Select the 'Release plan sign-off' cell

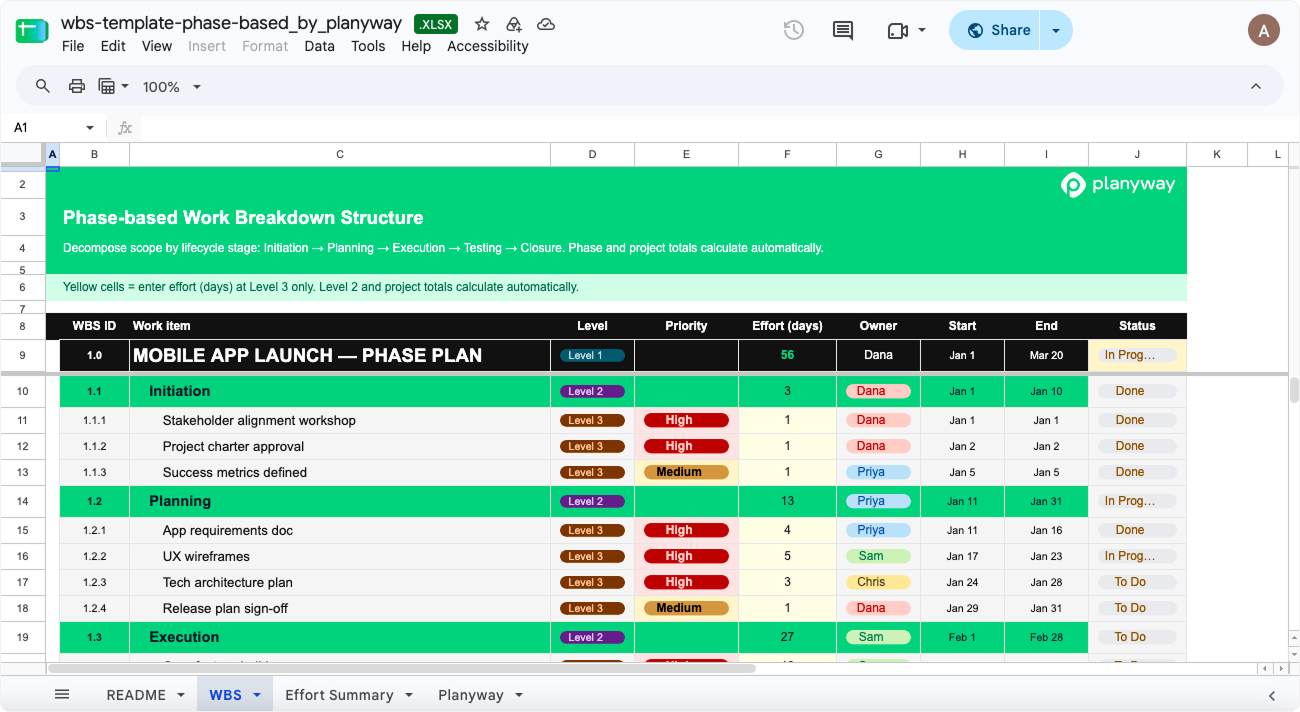coord(340,609)
